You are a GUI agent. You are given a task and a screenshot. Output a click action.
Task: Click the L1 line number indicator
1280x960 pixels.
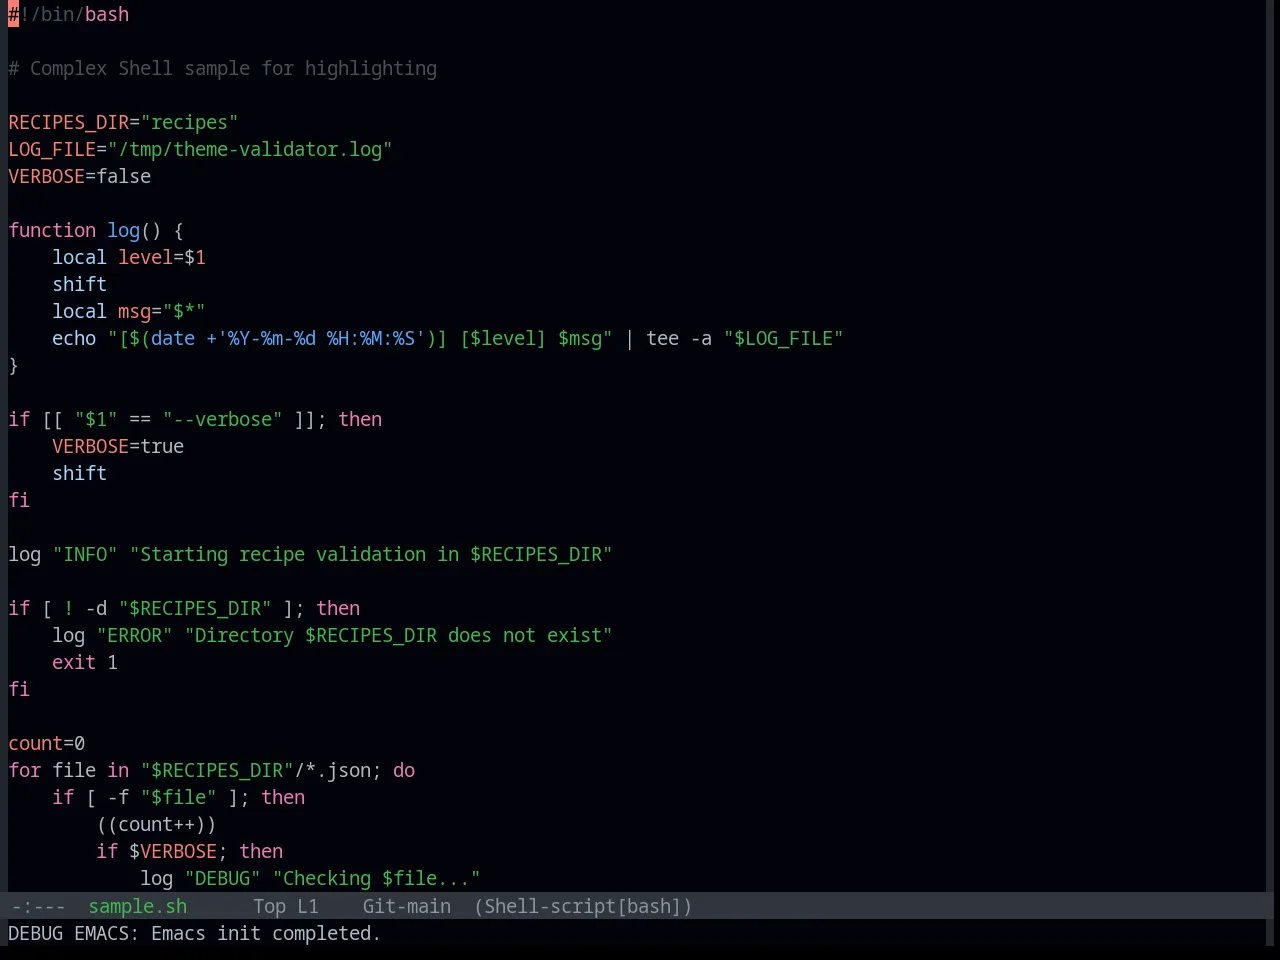(307, 906)
